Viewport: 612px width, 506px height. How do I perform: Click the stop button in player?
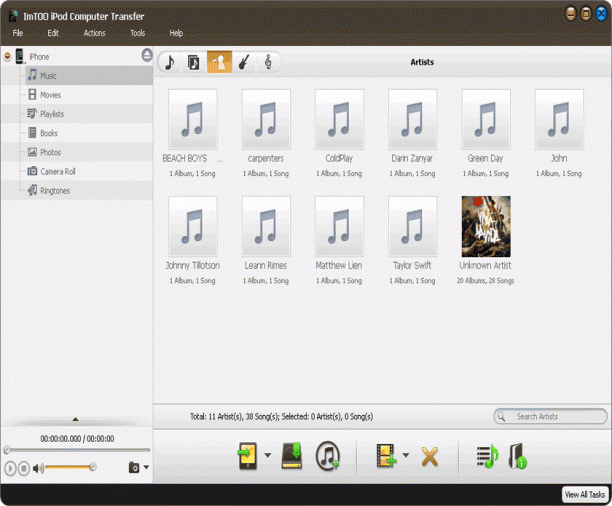coord(24,468)
